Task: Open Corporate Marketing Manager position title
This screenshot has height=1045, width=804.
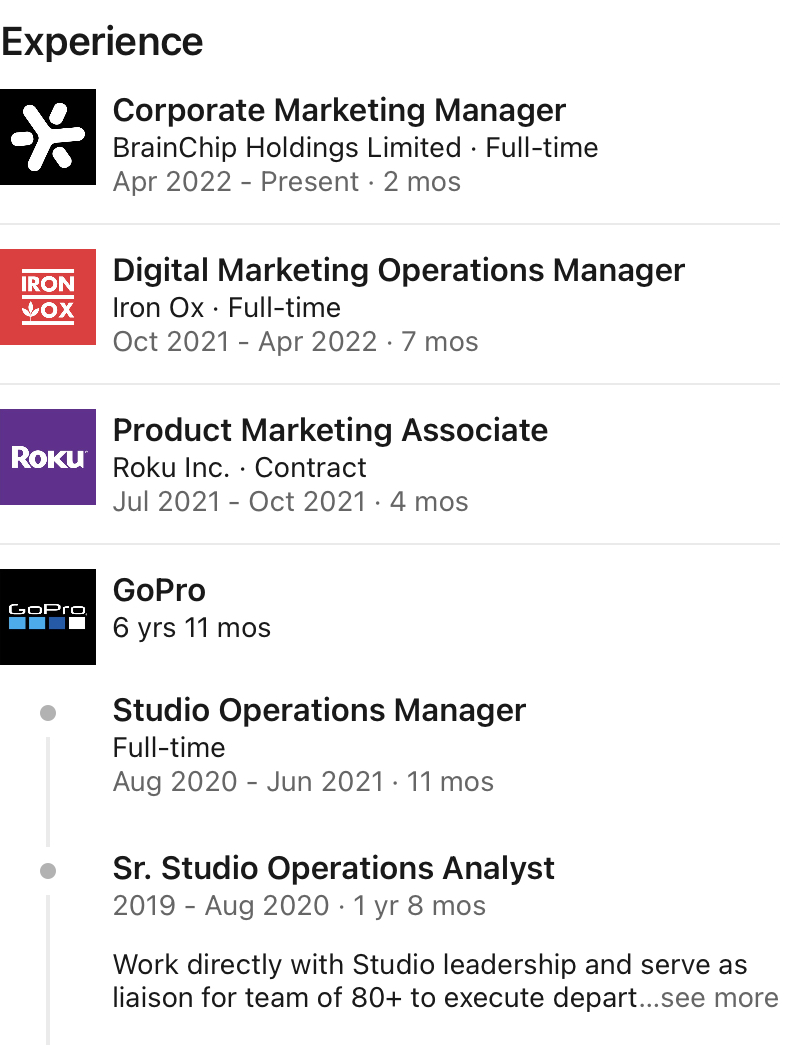Action: point(339,110)
